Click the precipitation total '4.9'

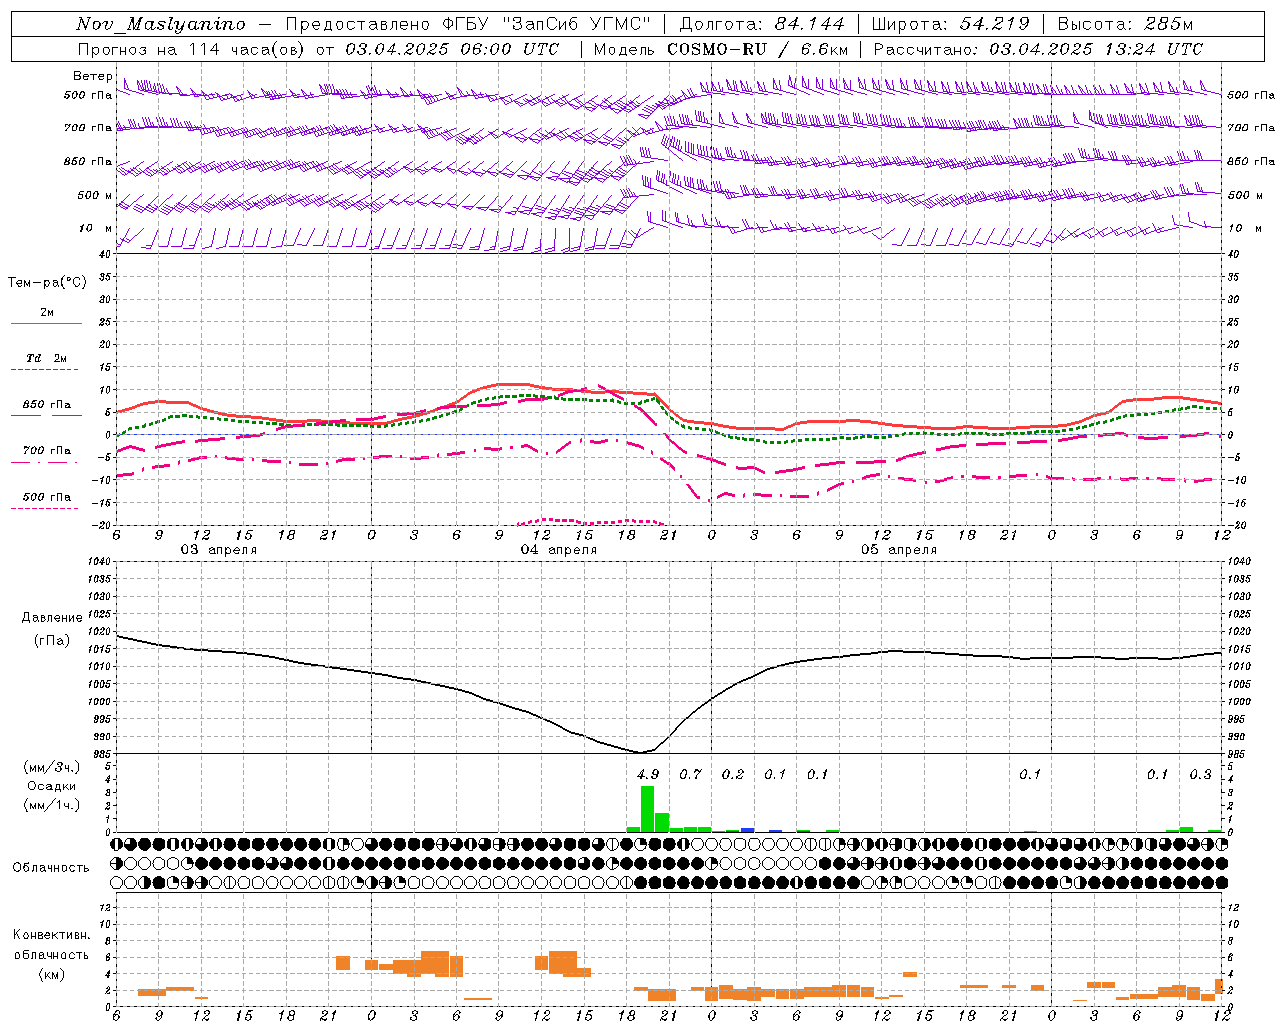tap(648, 774)
